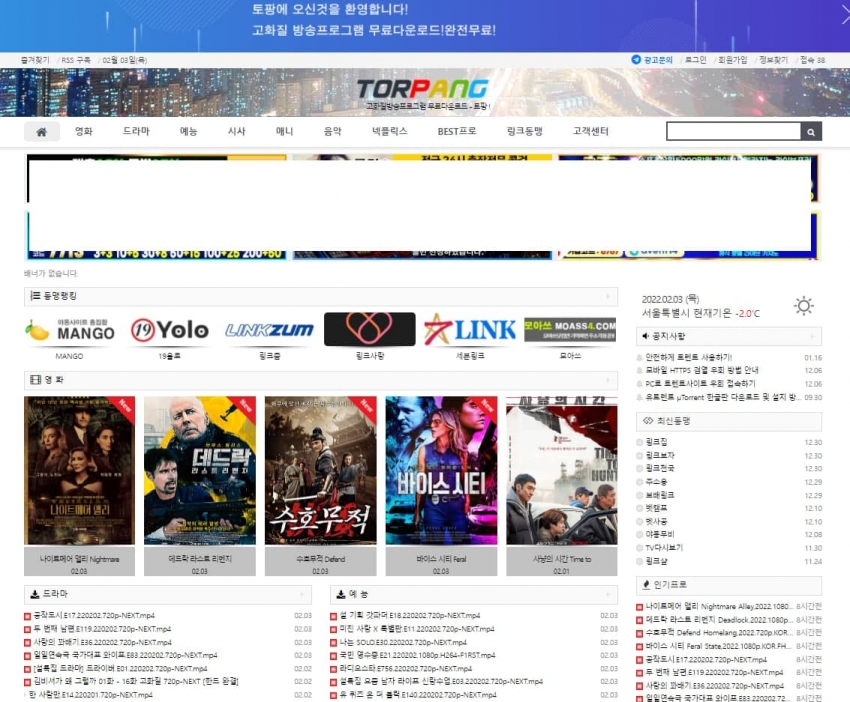Image resolution: width=850 pixels, height=702 pixels.
Task: Open the 링크동맹 menu
Action: 525,131
